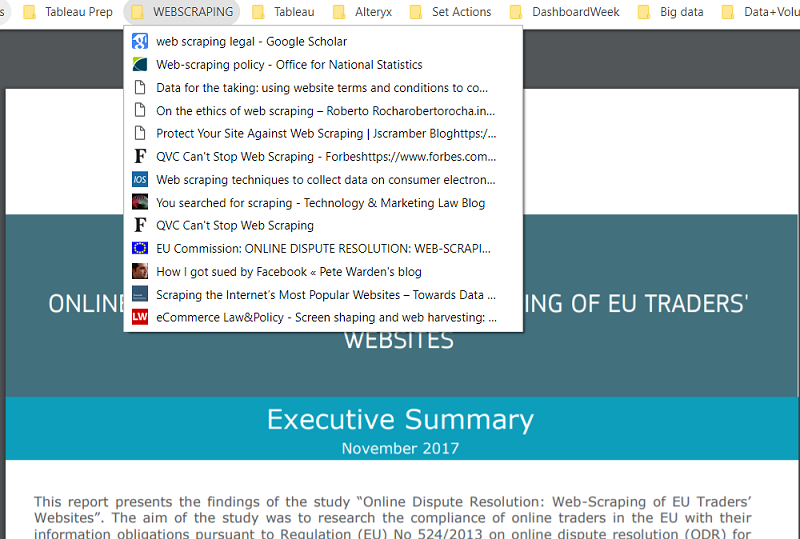Image resolution: width=800 pixels, height=539 pixels.
Task: Open the Set Actions bookmarks folder
Action: click(x=451, y=12)
